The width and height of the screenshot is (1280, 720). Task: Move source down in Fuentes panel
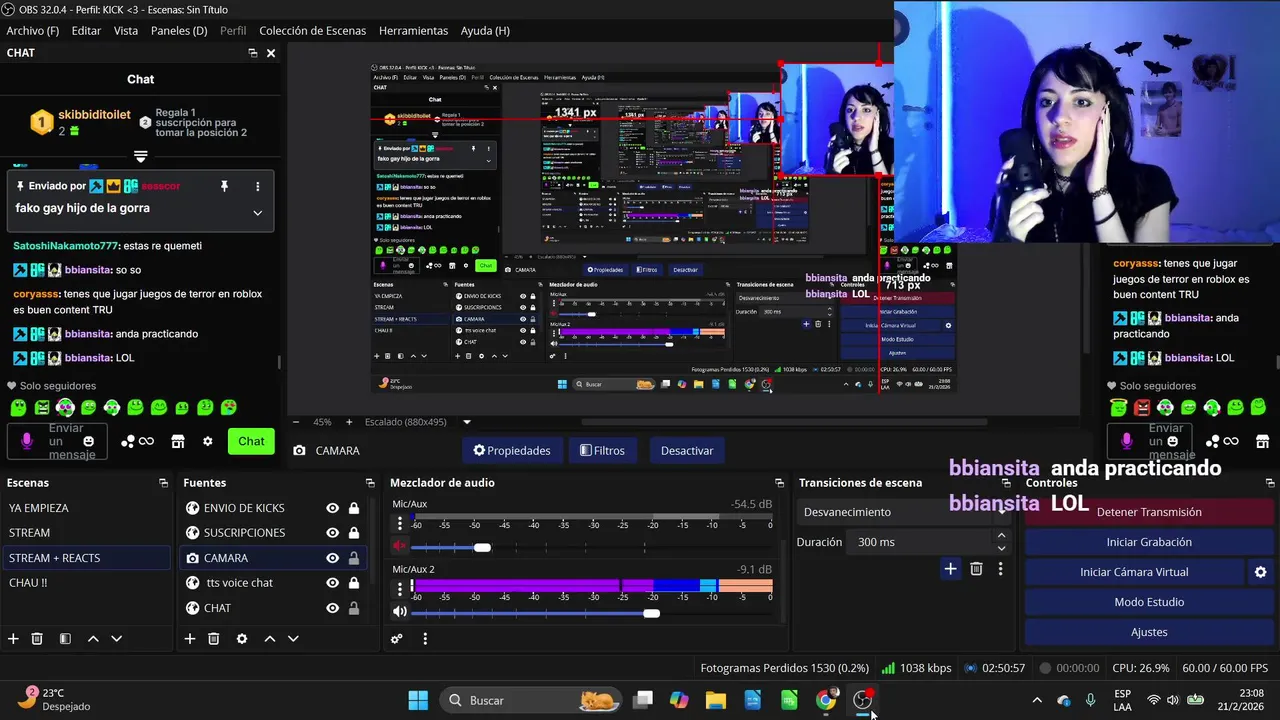(293, 639)
